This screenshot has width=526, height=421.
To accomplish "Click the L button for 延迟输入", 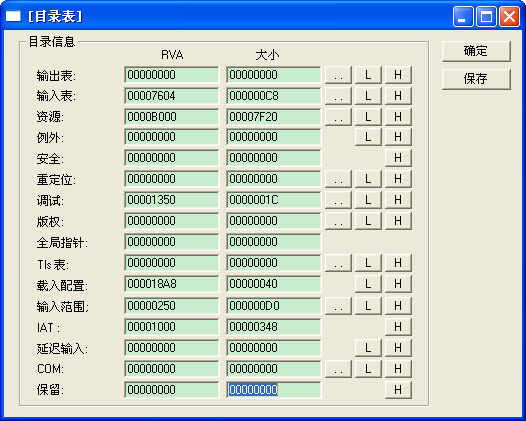I will click(368, 348).
